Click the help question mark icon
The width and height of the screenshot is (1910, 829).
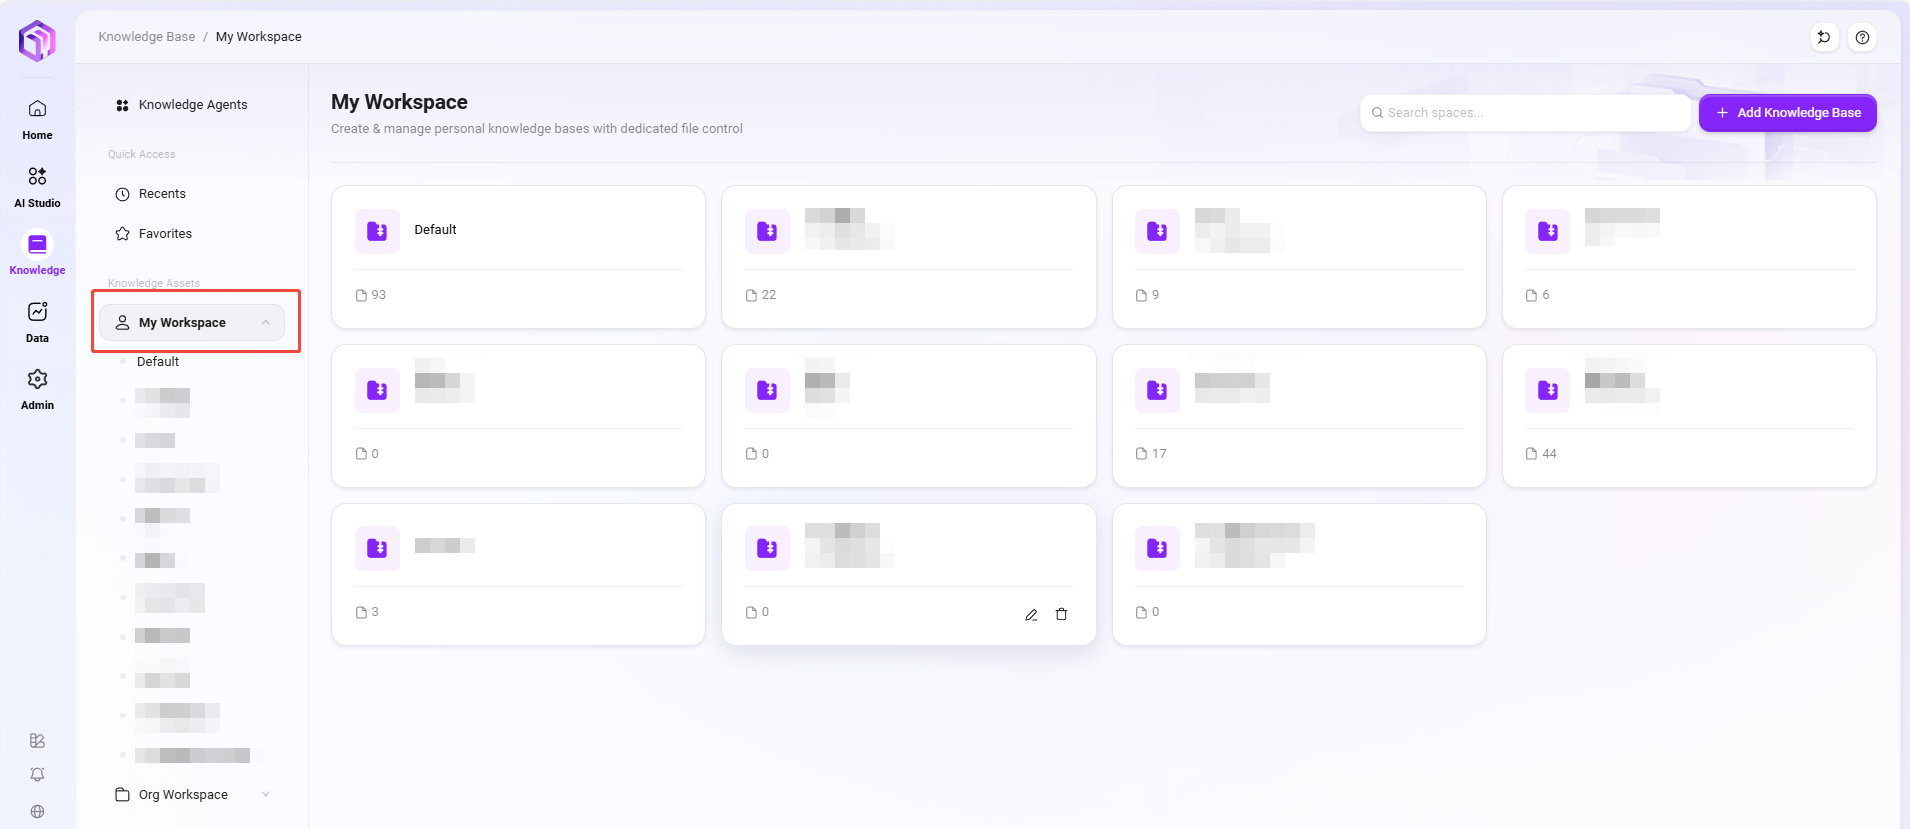1862,38
